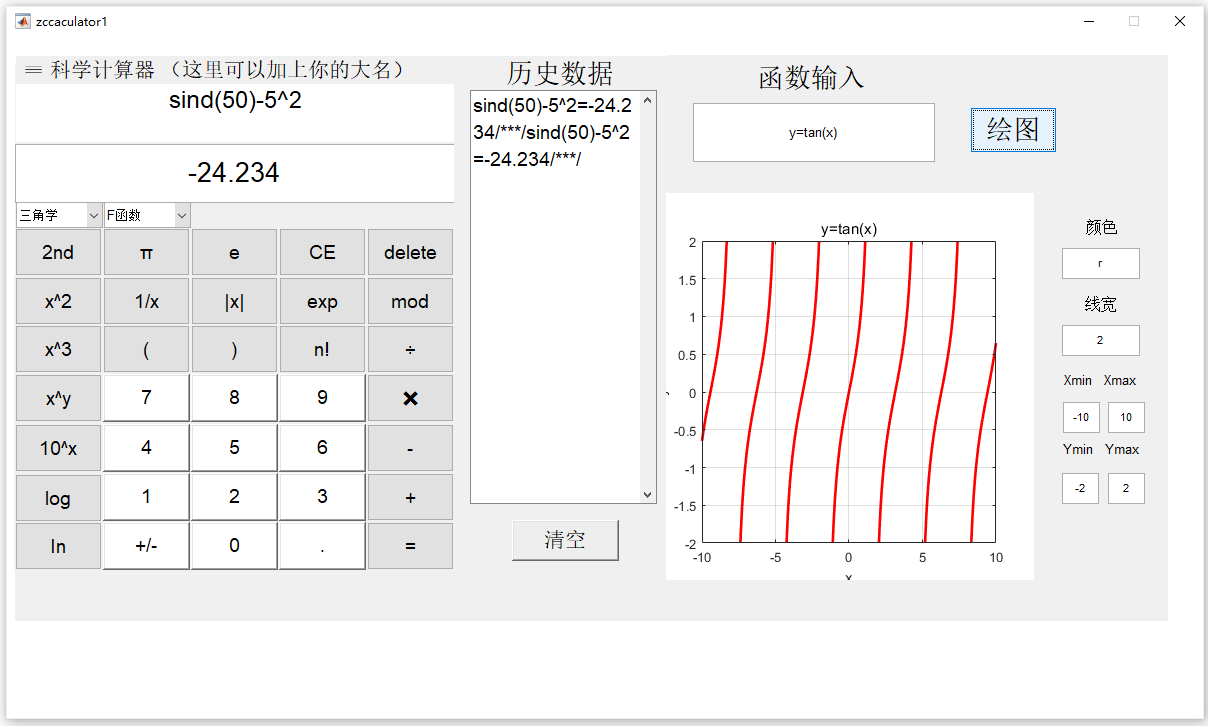Minimize the zccaculator1 window
This screenshot has height=726, width=1208.
[1088, 21]
